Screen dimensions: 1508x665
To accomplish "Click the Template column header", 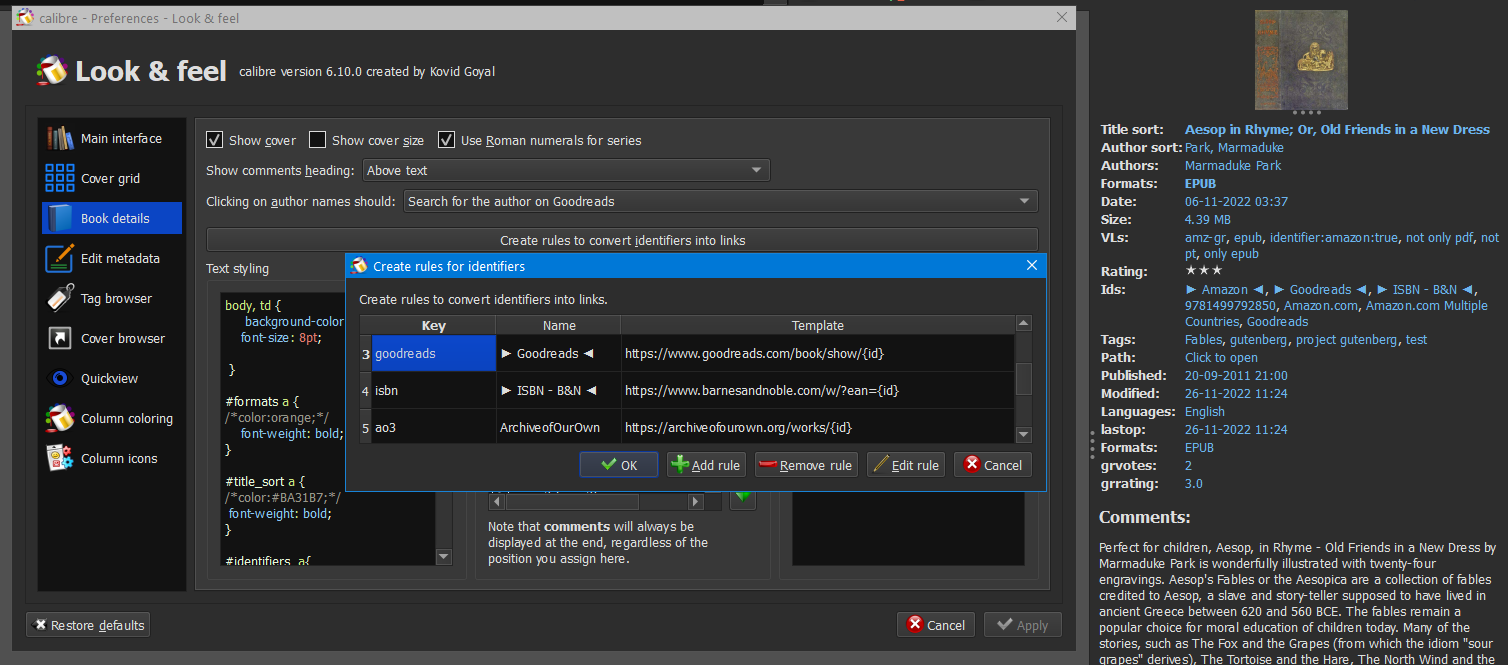I will [x=817, y=325].
